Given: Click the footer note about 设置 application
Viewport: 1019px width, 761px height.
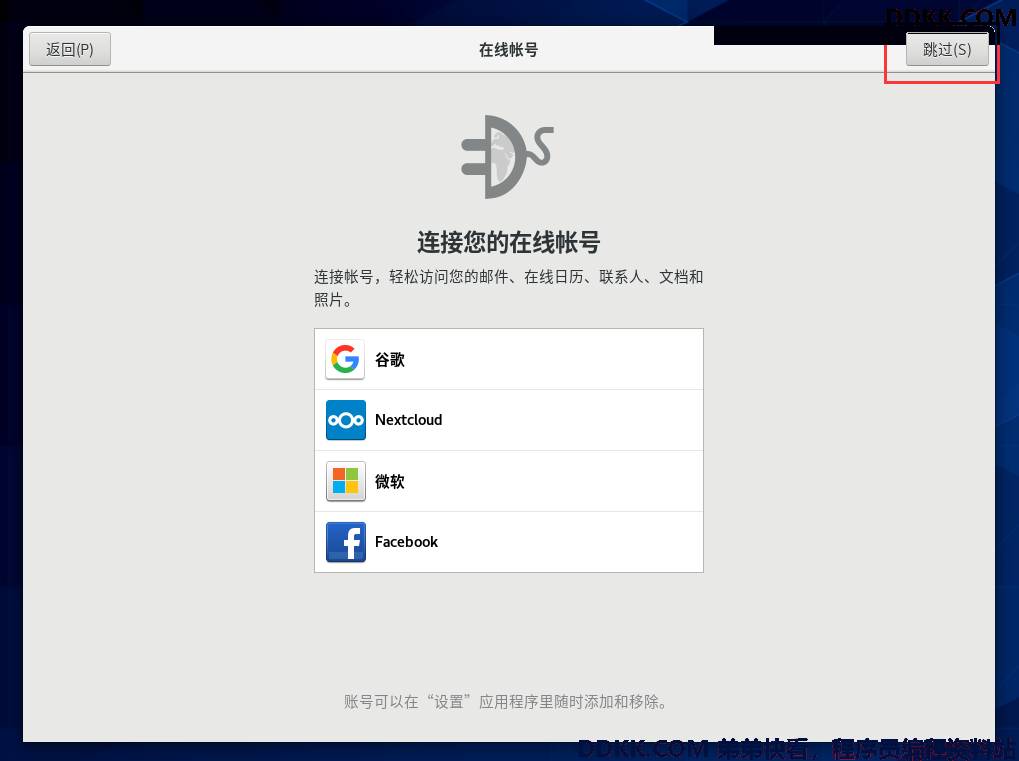Looking at the screenshot, I should pyautogui.click(x=506, y=702).
